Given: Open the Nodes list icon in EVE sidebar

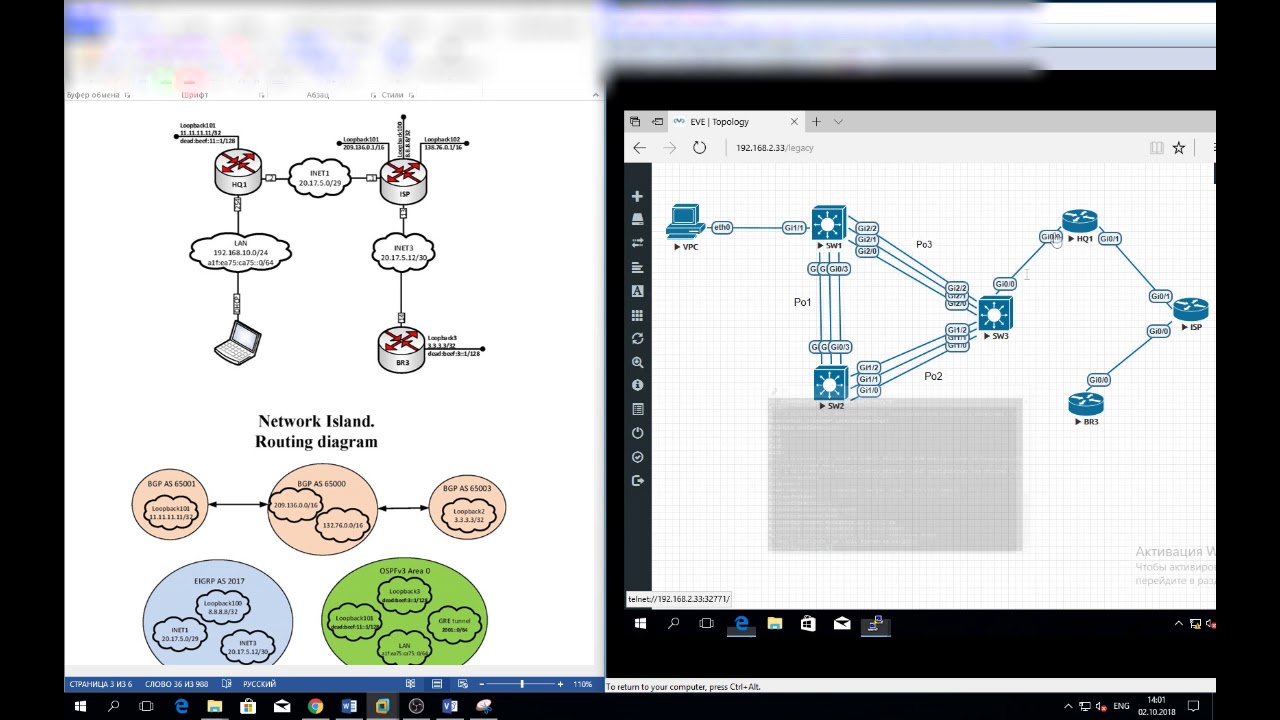Looking at the screenshot, I should (x=638, y=219).
